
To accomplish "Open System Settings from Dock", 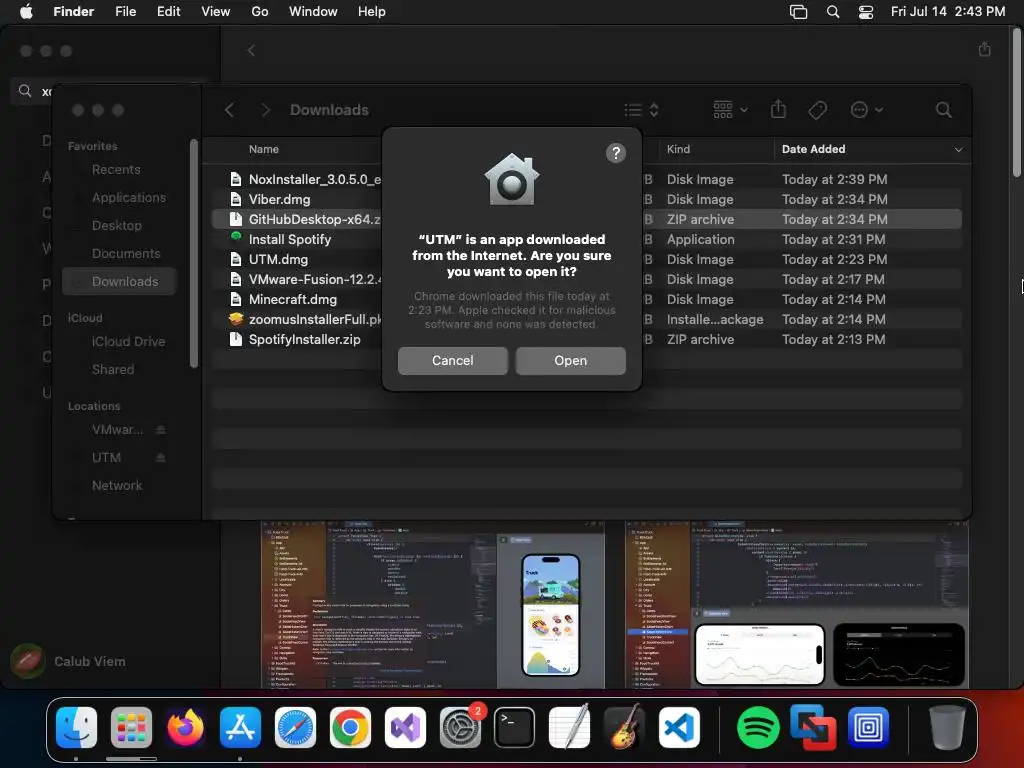I will click(460, 728).
